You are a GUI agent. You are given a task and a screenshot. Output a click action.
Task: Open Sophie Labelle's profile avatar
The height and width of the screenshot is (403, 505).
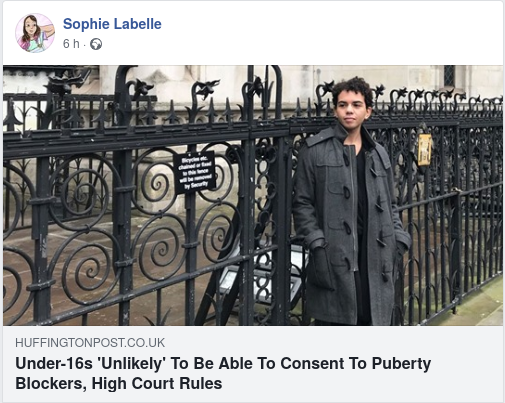click(35, 33)
